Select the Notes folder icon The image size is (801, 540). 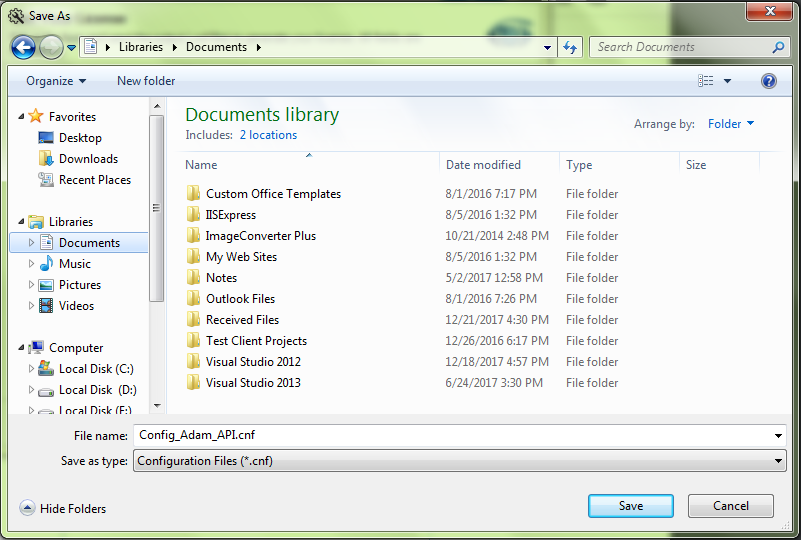coord(193,277)
